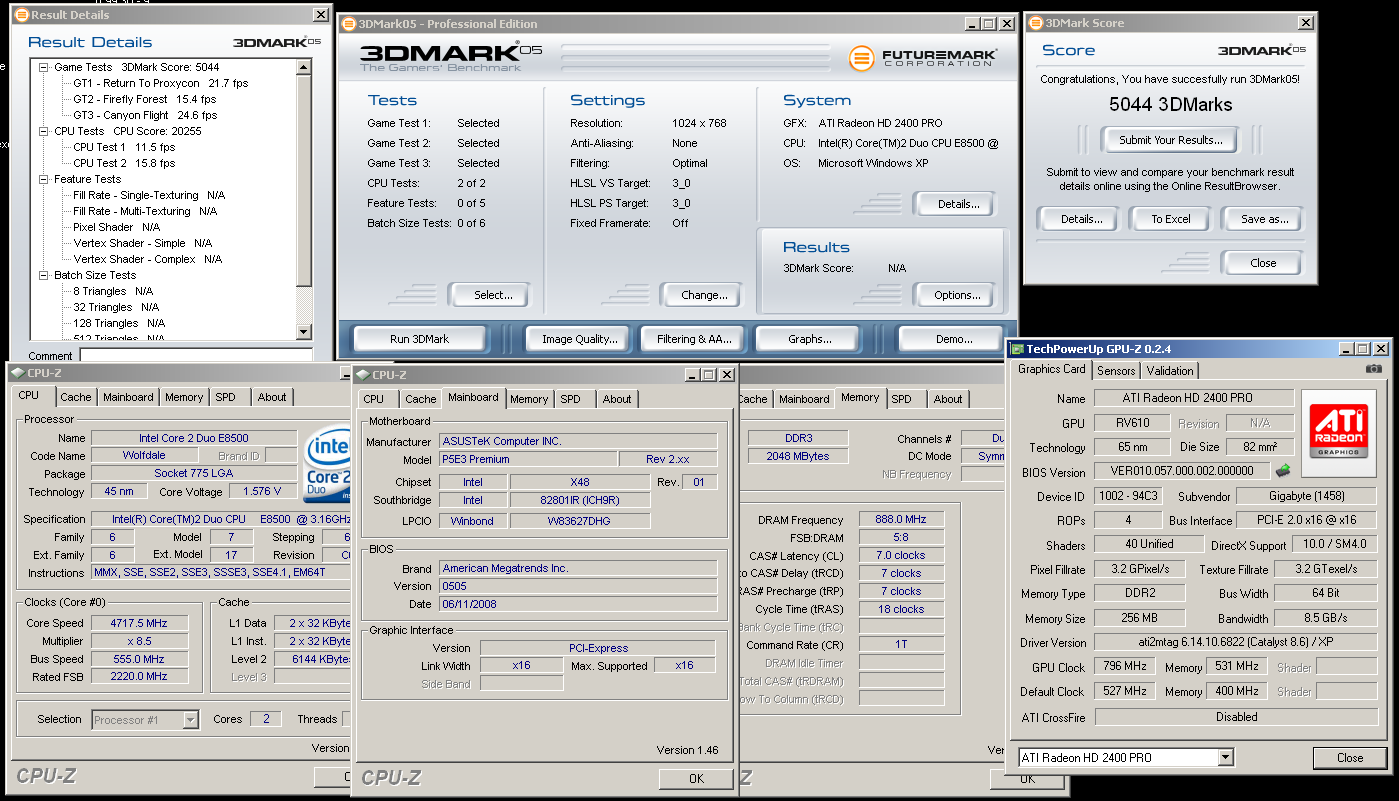The width and height of the screenshot is (1399, 801).
Task: Click the 3DMark05 Professional Edition title icon
Action: click(x=348, y=24)
